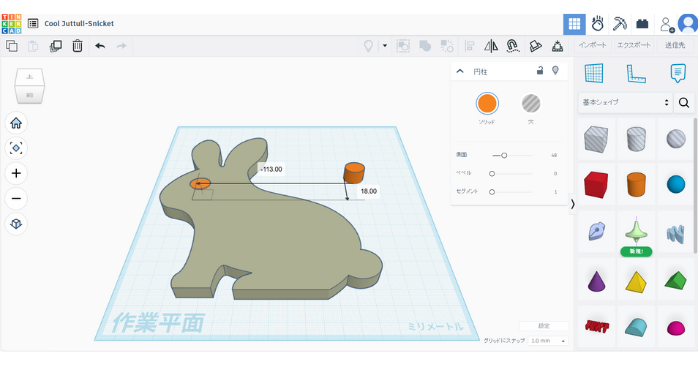Screen dimensions: 698x365
Task: Toggle the Cruise magnet icon
Action: coord(513,46)
